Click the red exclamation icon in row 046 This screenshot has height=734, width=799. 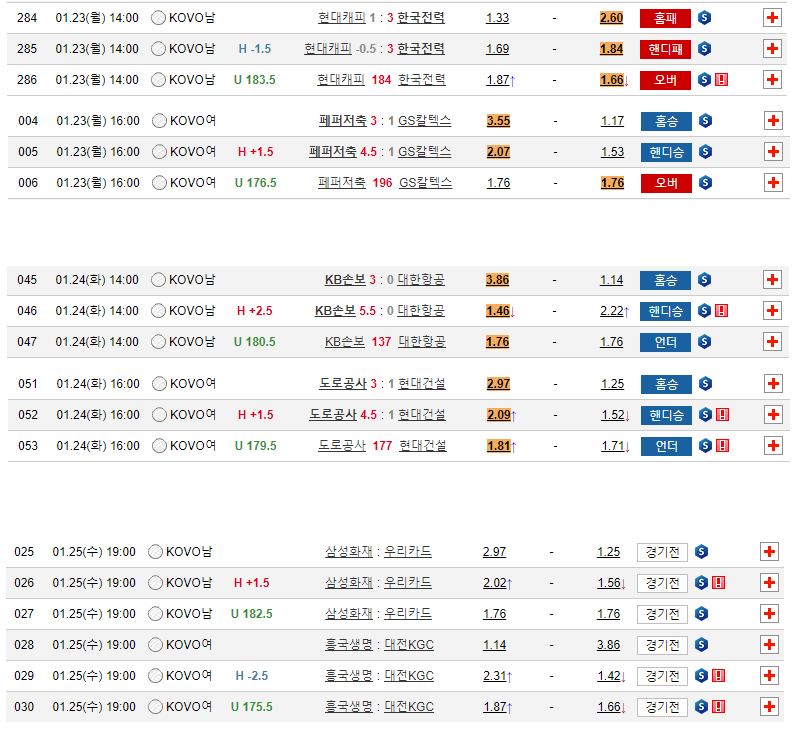tap(721, 311)
